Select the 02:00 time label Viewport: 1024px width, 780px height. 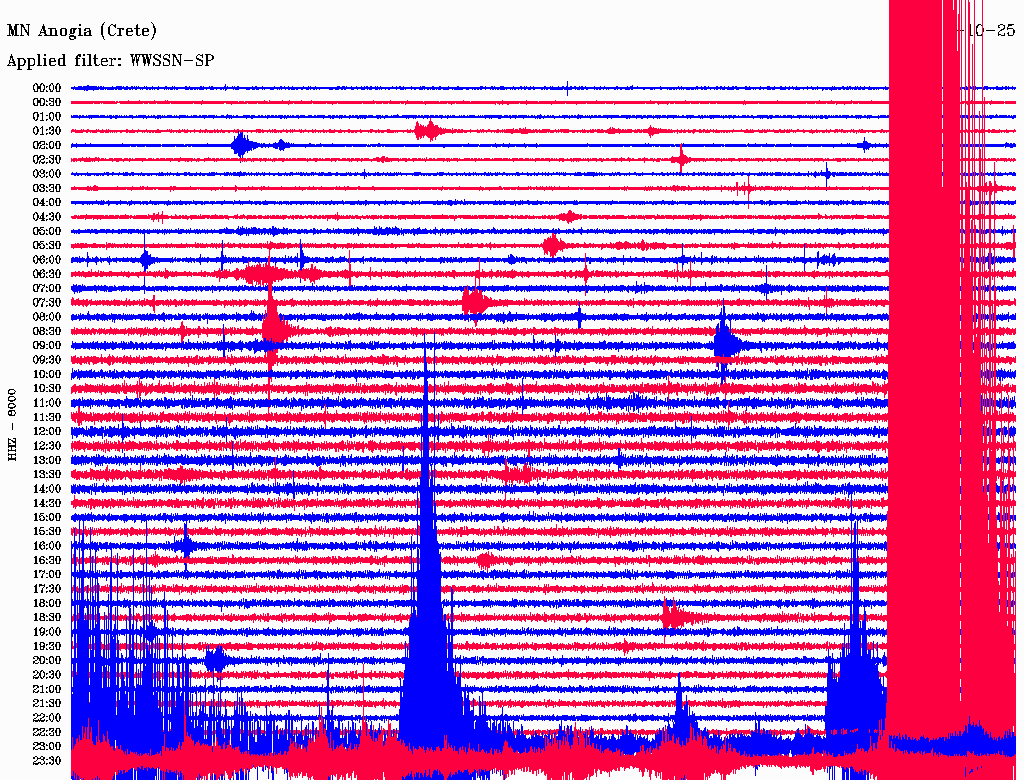pos(47,145)
